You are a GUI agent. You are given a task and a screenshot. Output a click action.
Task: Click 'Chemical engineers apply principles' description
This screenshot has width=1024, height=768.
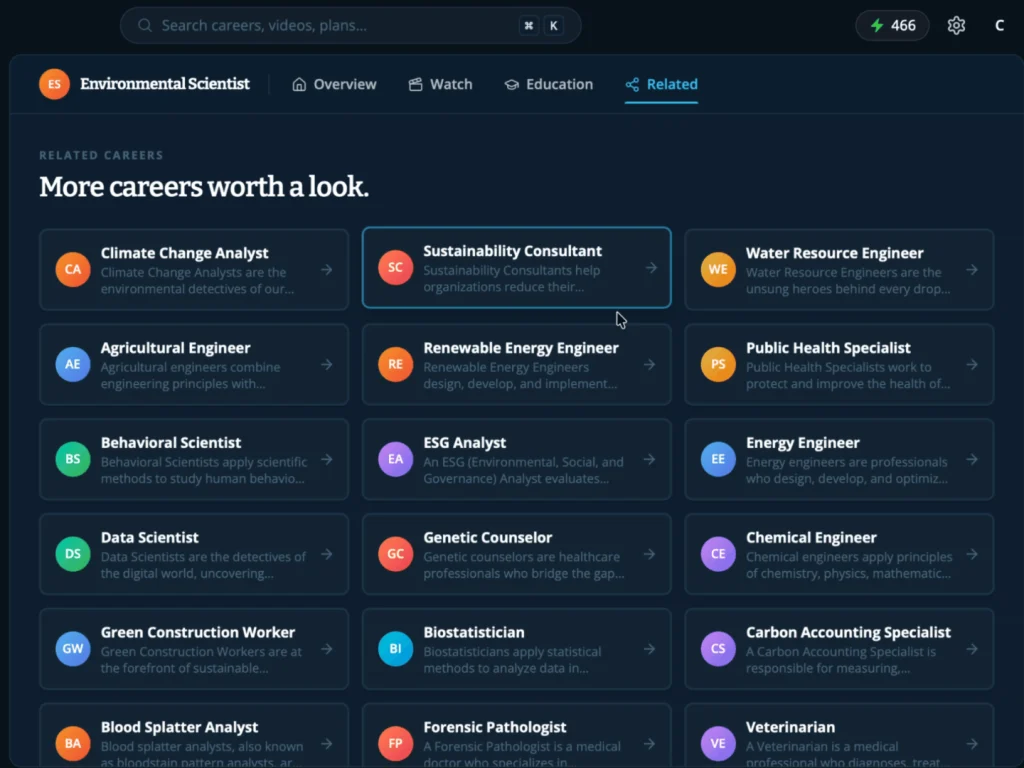coord(849,565)
